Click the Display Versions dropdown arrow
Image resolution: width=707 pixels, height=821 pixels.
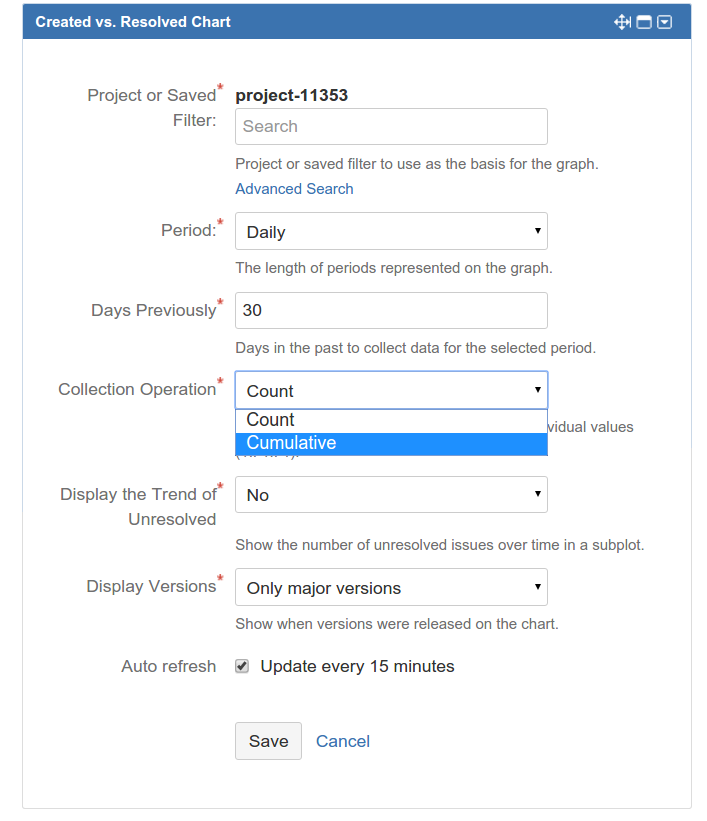[x=537, y=587]
